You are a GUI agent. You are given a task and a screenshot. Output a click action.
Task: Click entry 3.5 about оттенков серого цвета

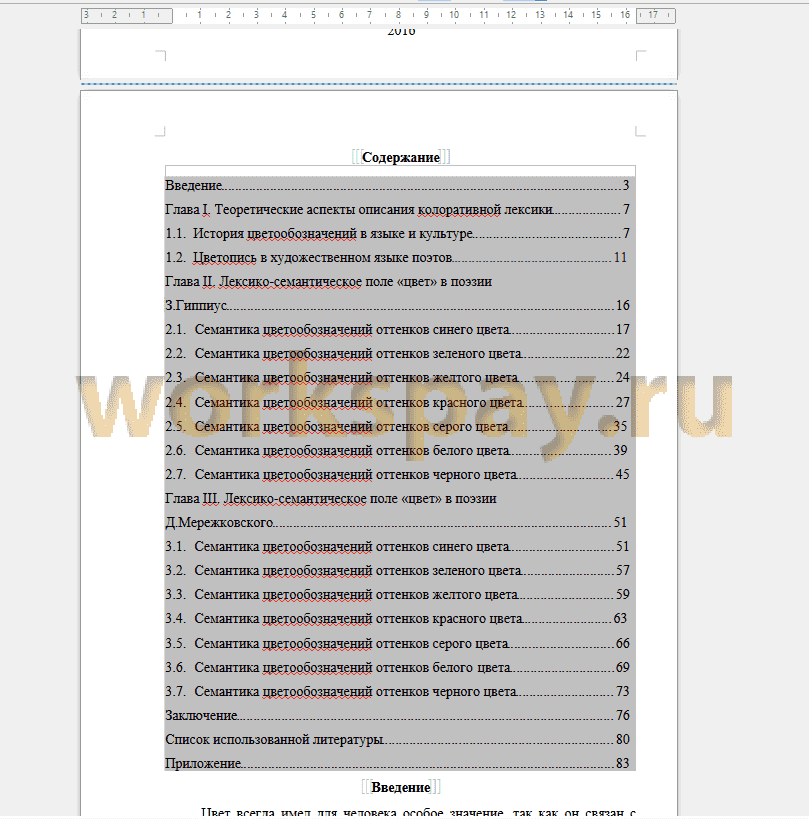pyautogui.click(x=397, y=644)
